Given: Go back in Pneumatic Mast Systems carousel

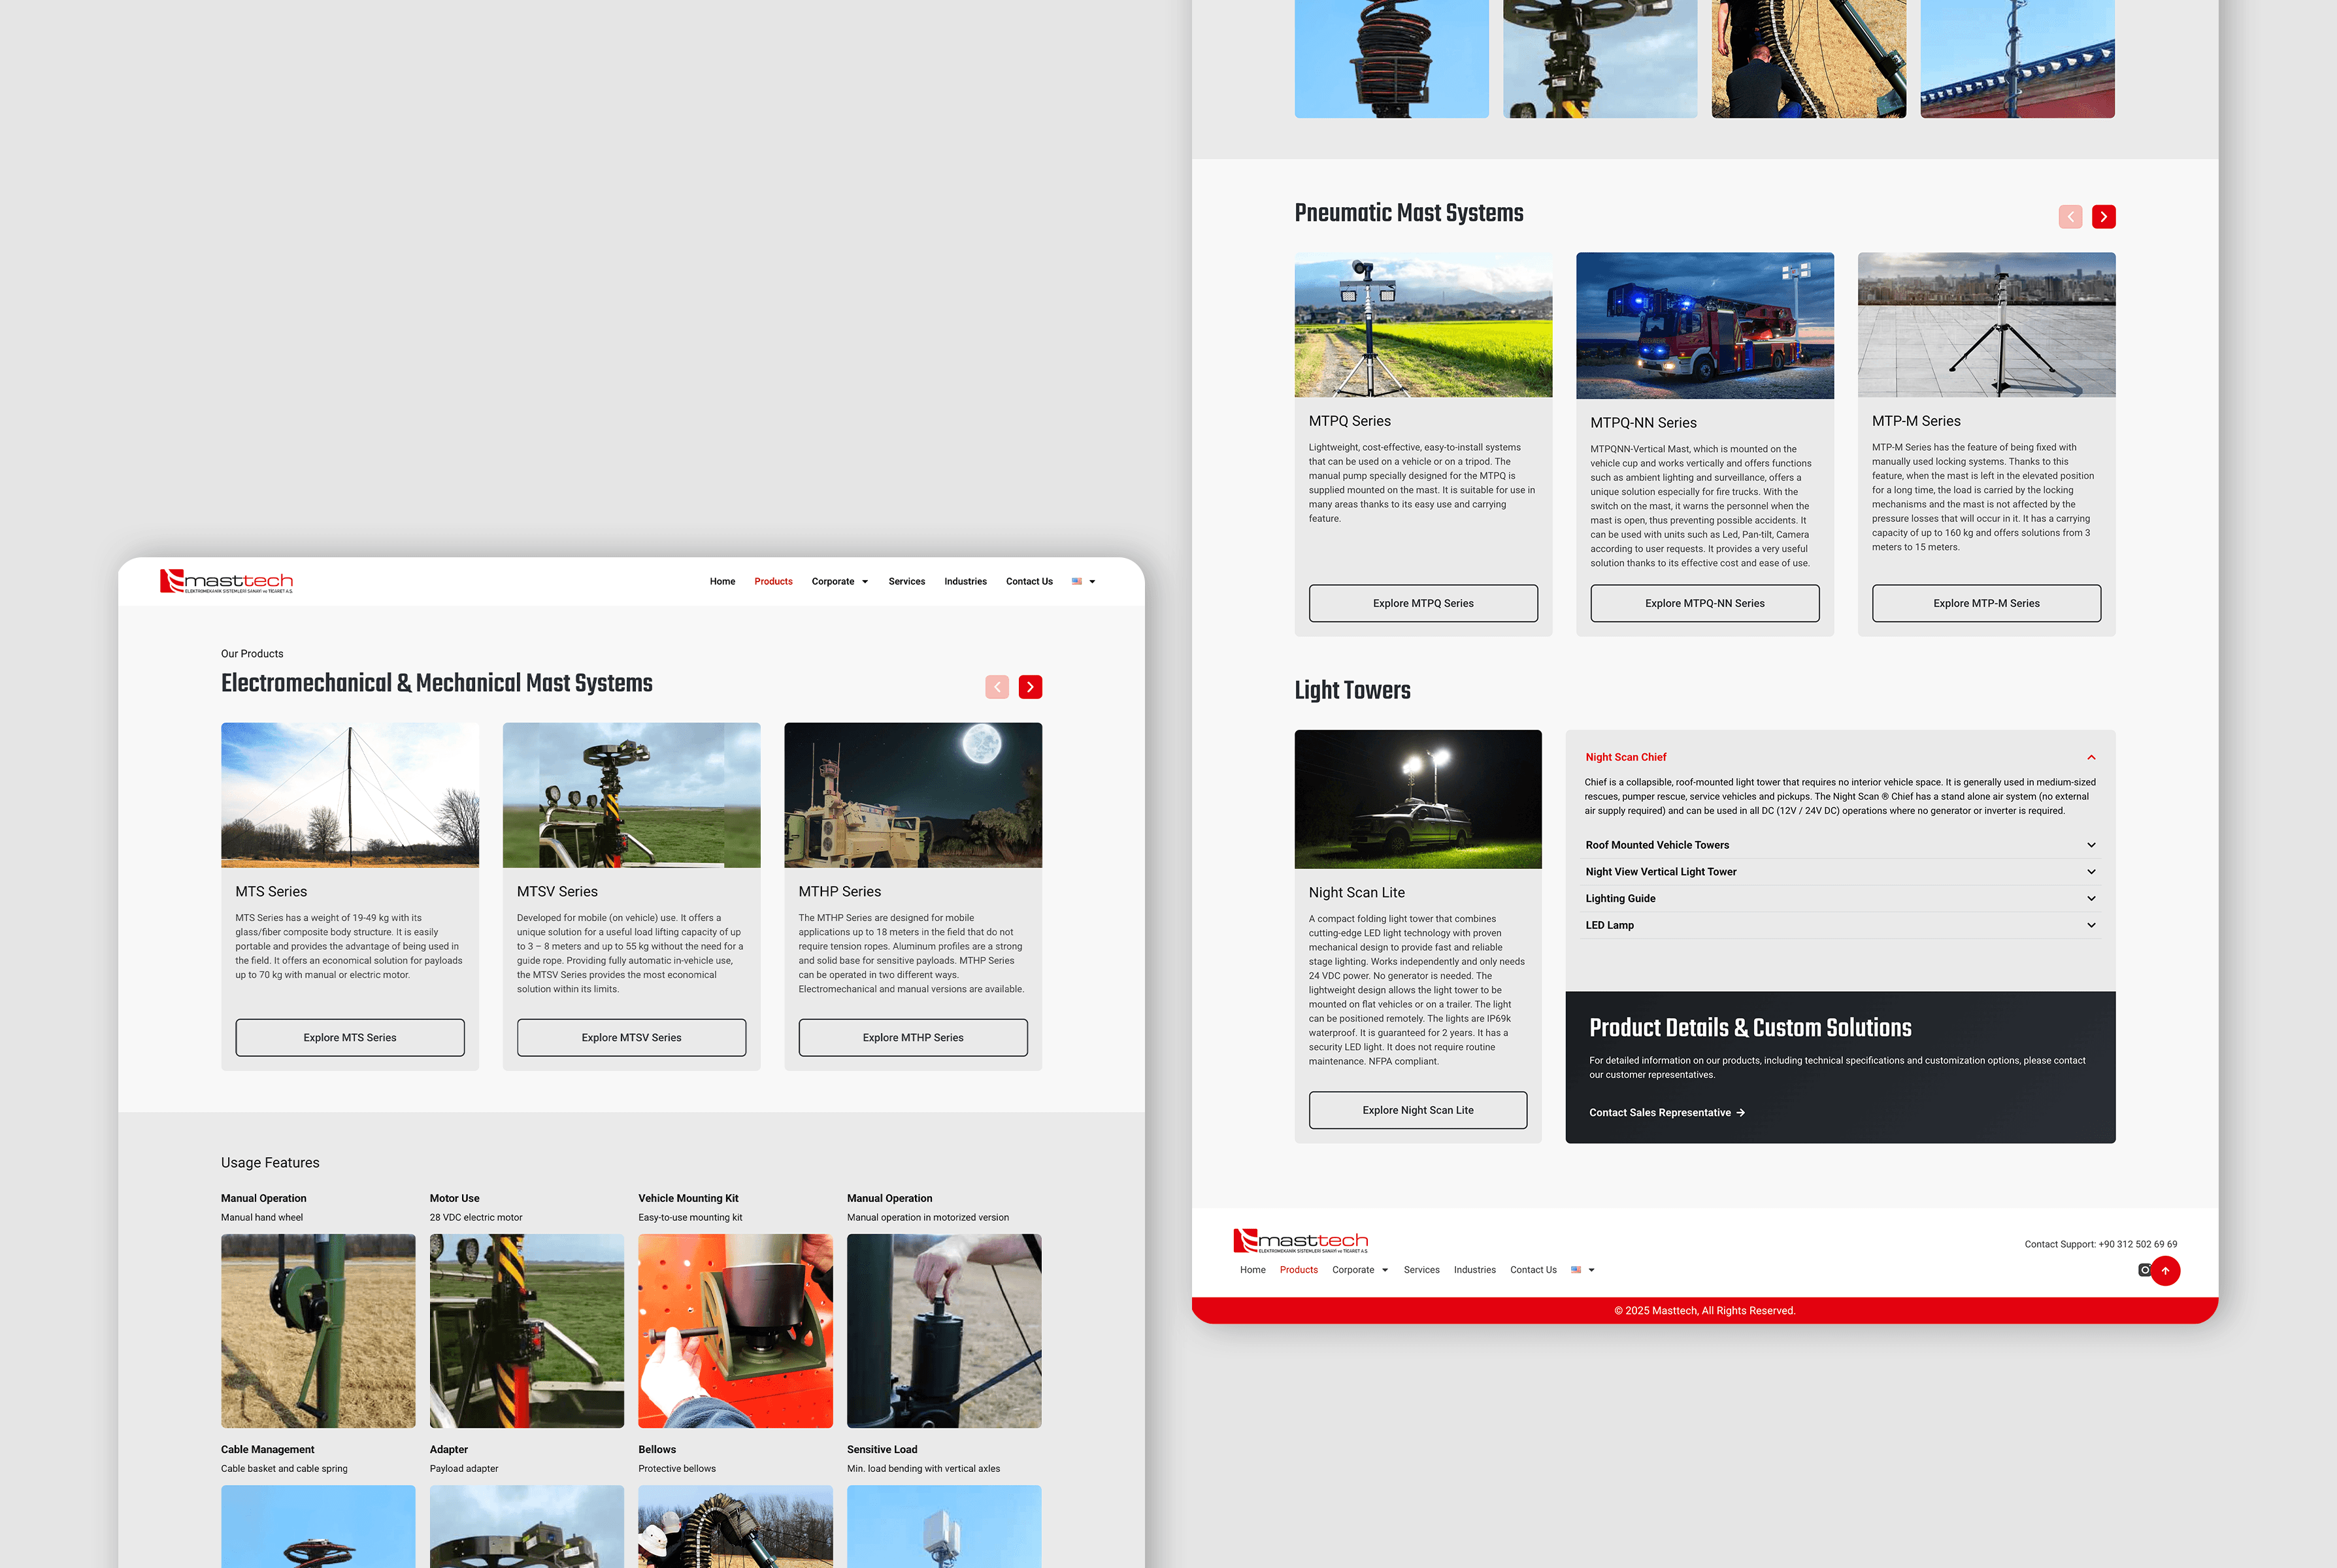Looking at the screenshot, I should 2070,217.
